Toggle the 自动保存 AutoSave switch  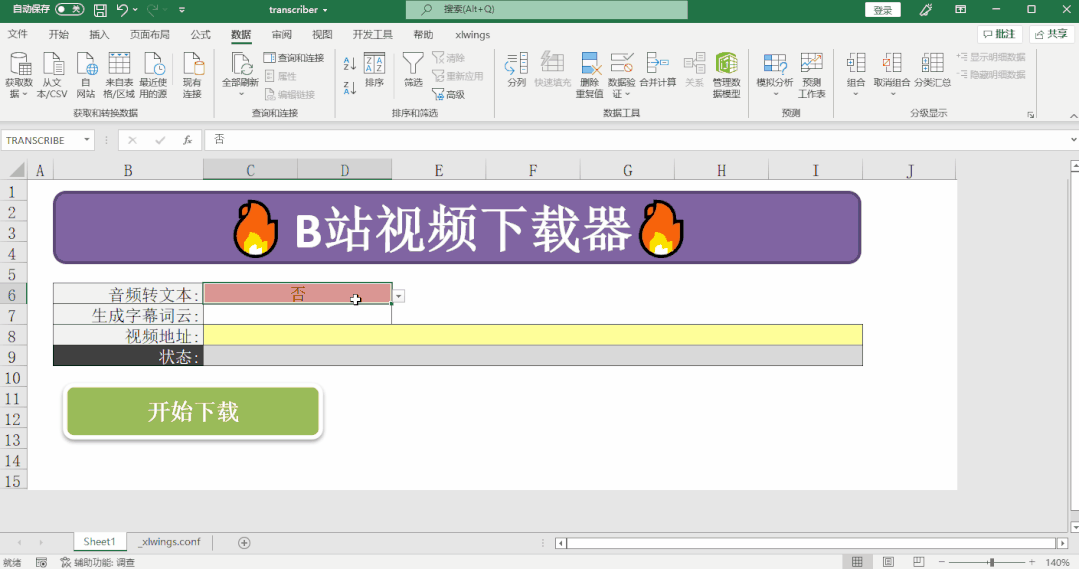tap(69, 10)
